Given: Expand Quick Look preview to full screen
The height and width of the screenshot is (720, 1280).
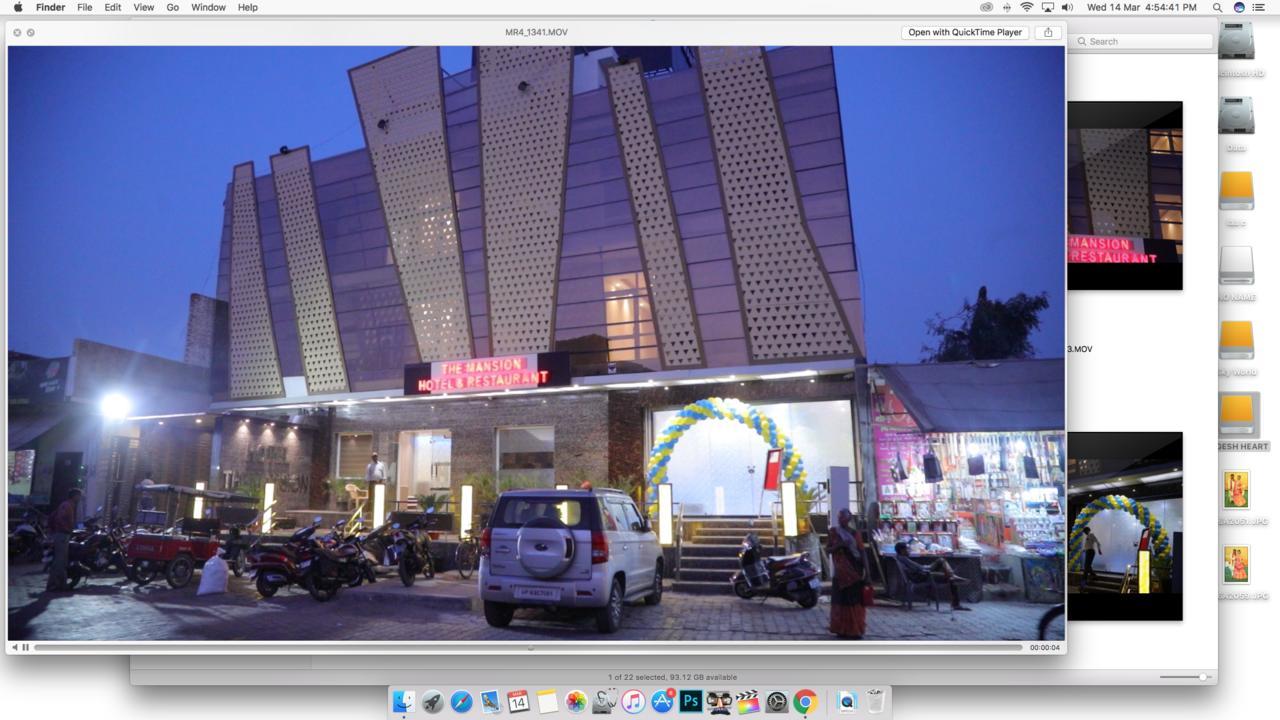Looking at the screenshot, I should tap(31, 32).
